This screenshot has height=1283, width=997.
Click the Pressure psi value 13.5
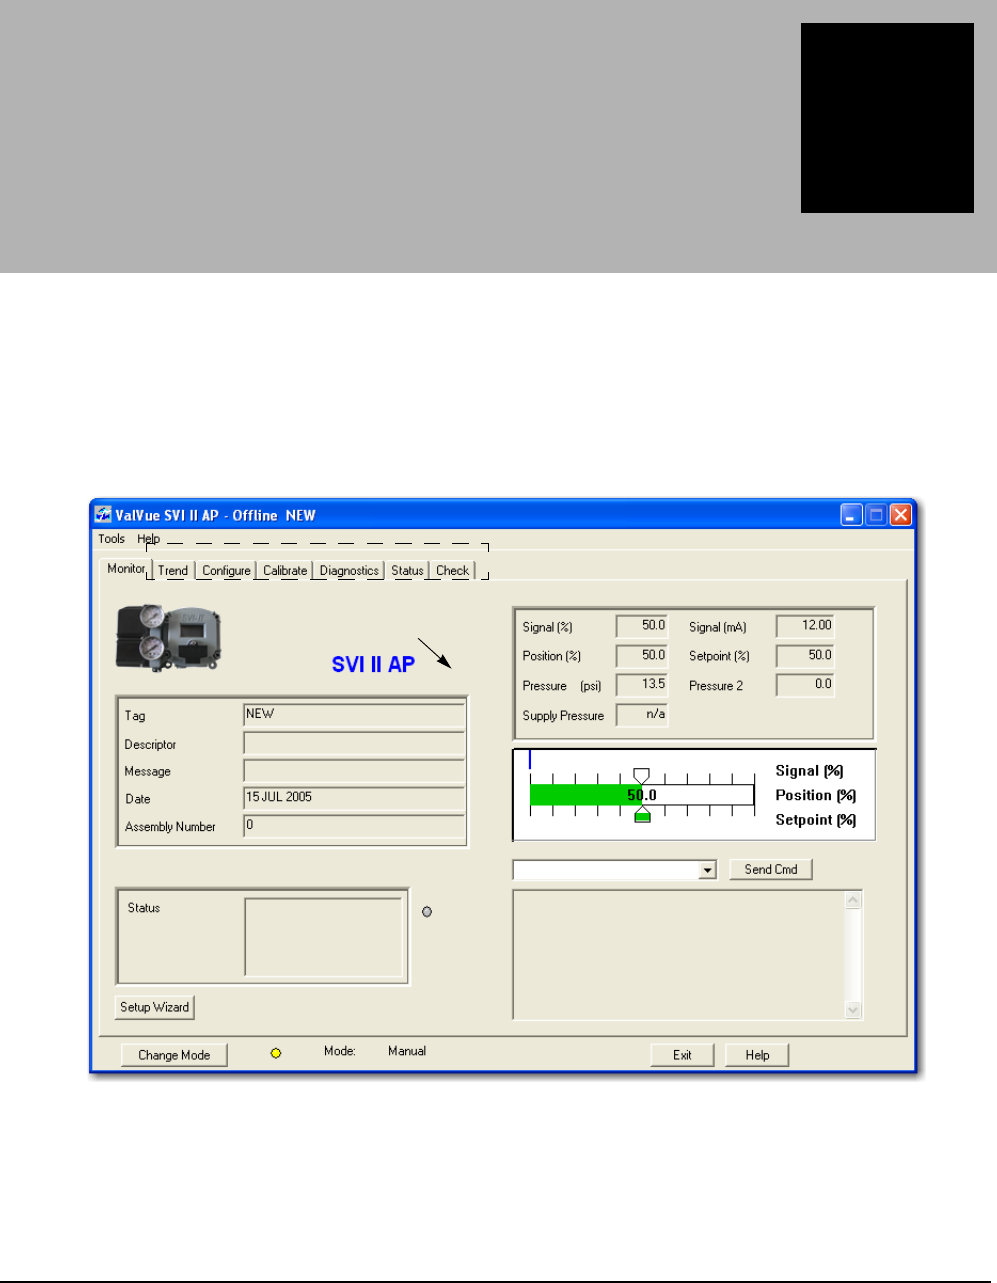[x=641, y=685]
